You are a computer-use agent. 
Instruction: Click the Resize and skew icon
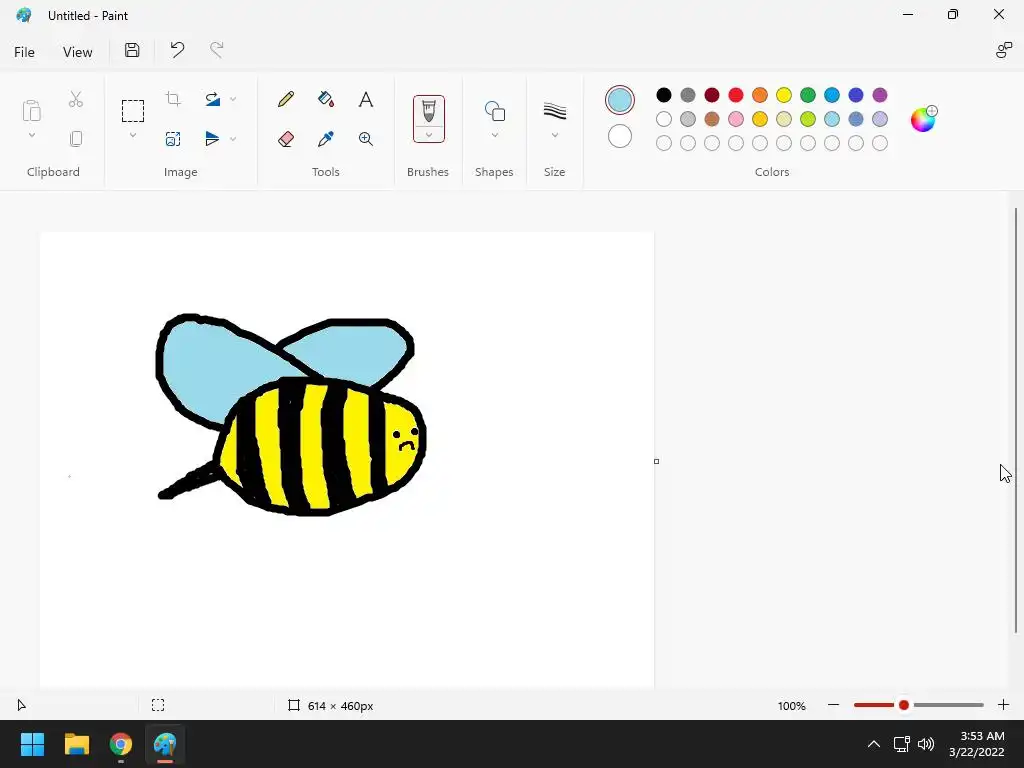click(x=173, y=138)
